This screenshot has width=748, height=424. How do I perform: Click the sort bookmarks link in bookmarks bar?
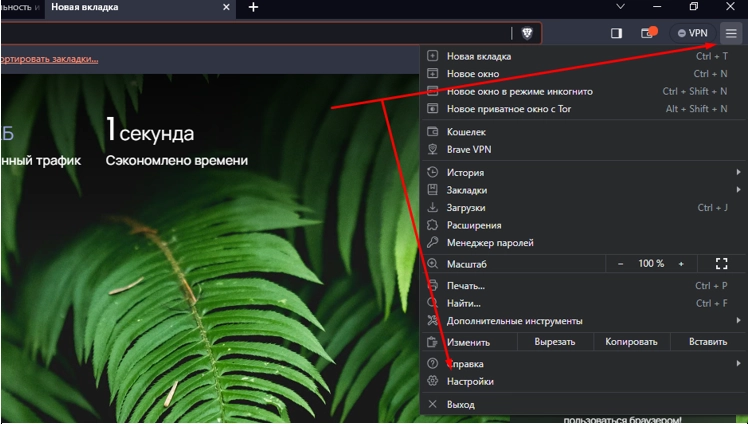(49, 59)
